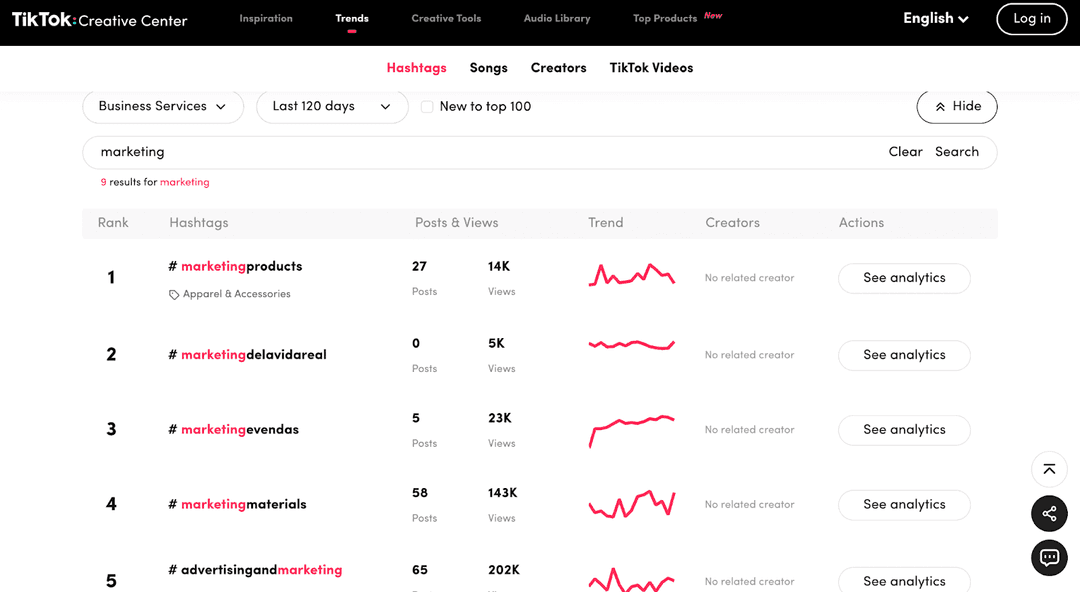
Task: Open the Audio Library menu item
Action: tap(557, 17)
